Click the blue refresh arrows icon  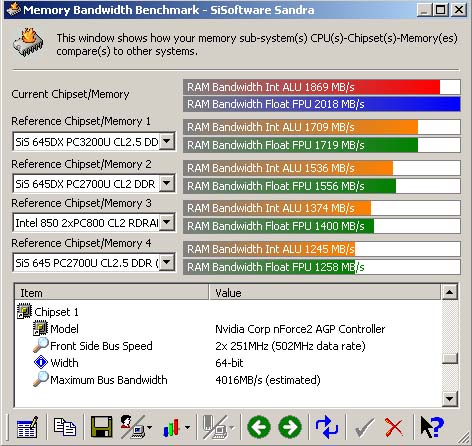327,427
